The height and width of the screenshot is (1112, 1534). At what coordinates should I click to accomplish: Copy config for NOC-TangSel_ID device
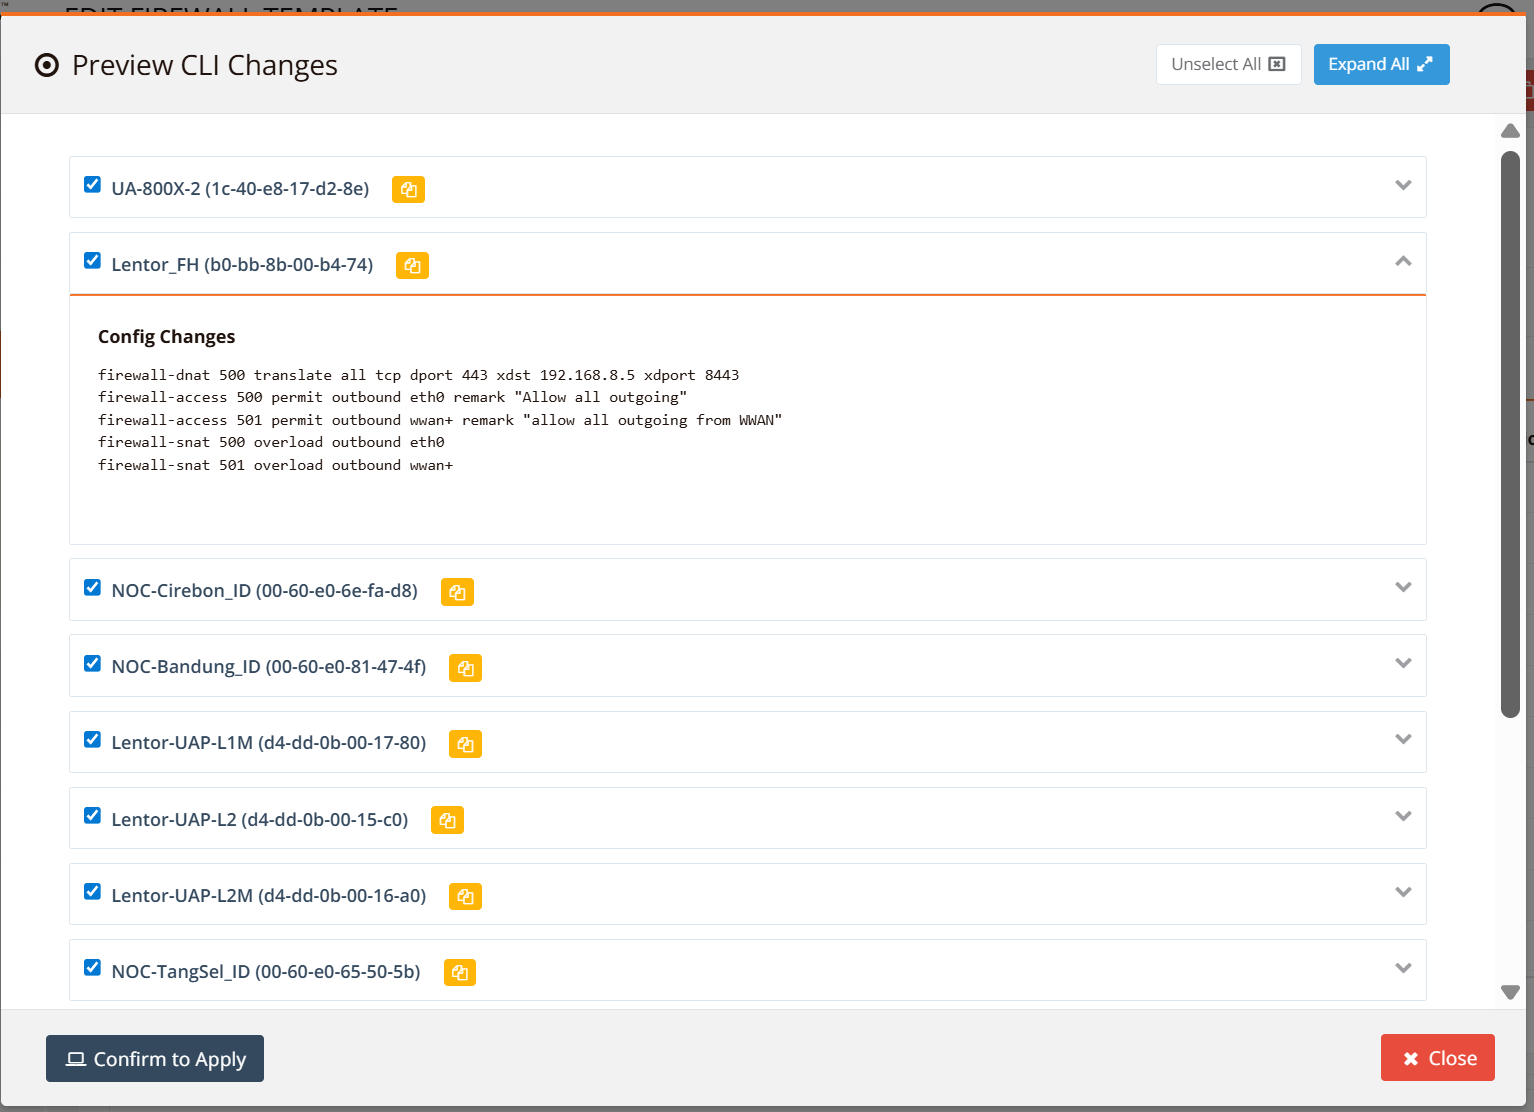tap(459, 972)
